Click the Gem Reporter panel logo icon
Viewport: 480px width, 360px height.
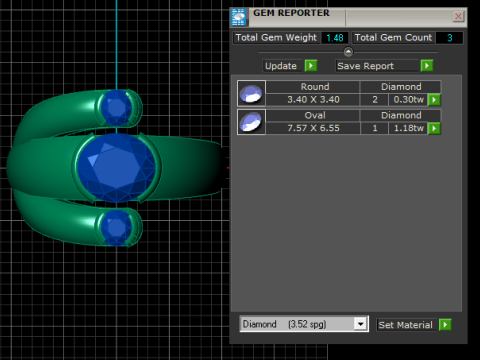pyautogui.click(x=239, y=17)
